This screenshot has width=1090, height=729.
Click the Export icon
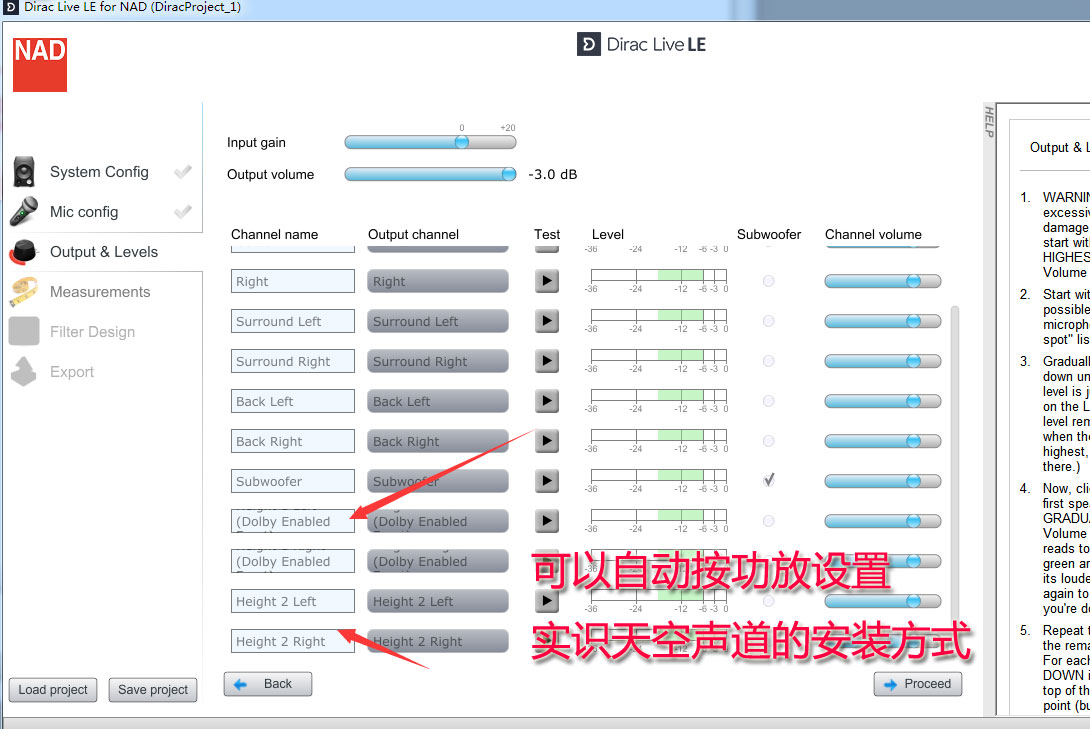pyautogui.click(x=23, y=371)
